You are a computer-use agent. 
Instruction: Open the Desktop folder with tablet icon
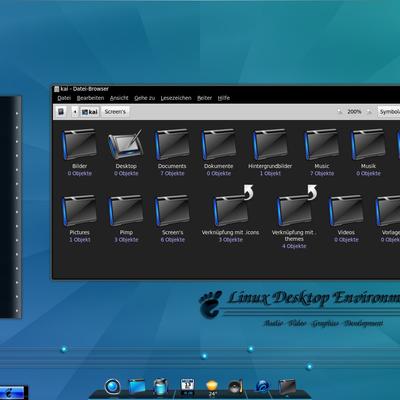coord(126,145)
